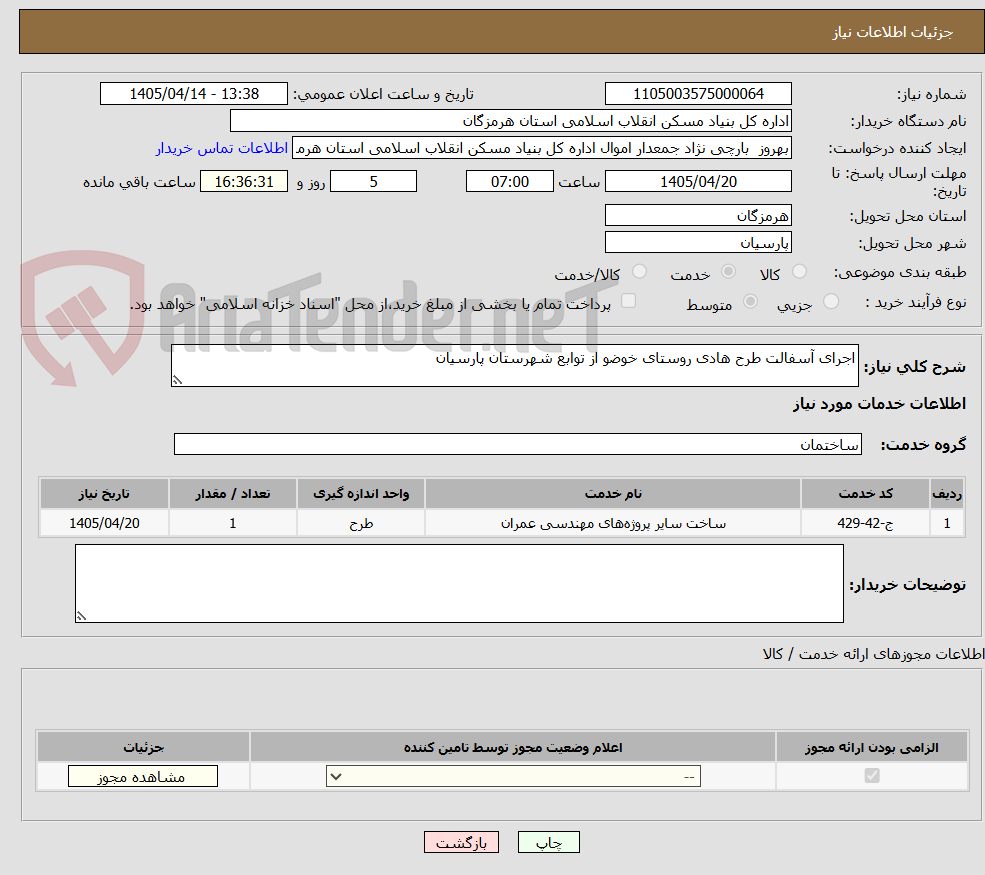Click the تعداد / مقدار column header
Image resolution: width=985 pixels, height=875 pixels.
(x=232, y=494)
